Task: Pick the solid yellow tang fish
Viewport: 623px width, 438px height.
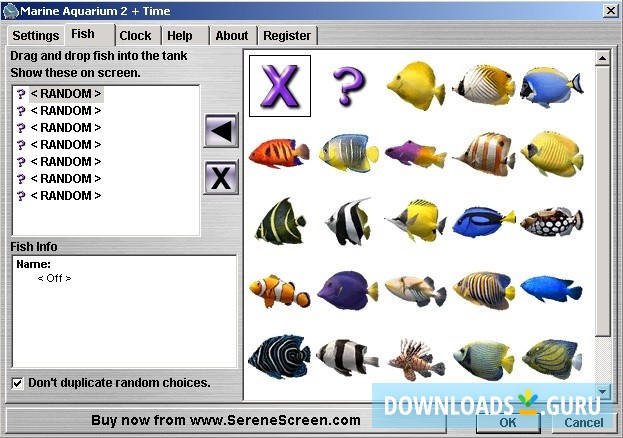Action: coord(416,85)
